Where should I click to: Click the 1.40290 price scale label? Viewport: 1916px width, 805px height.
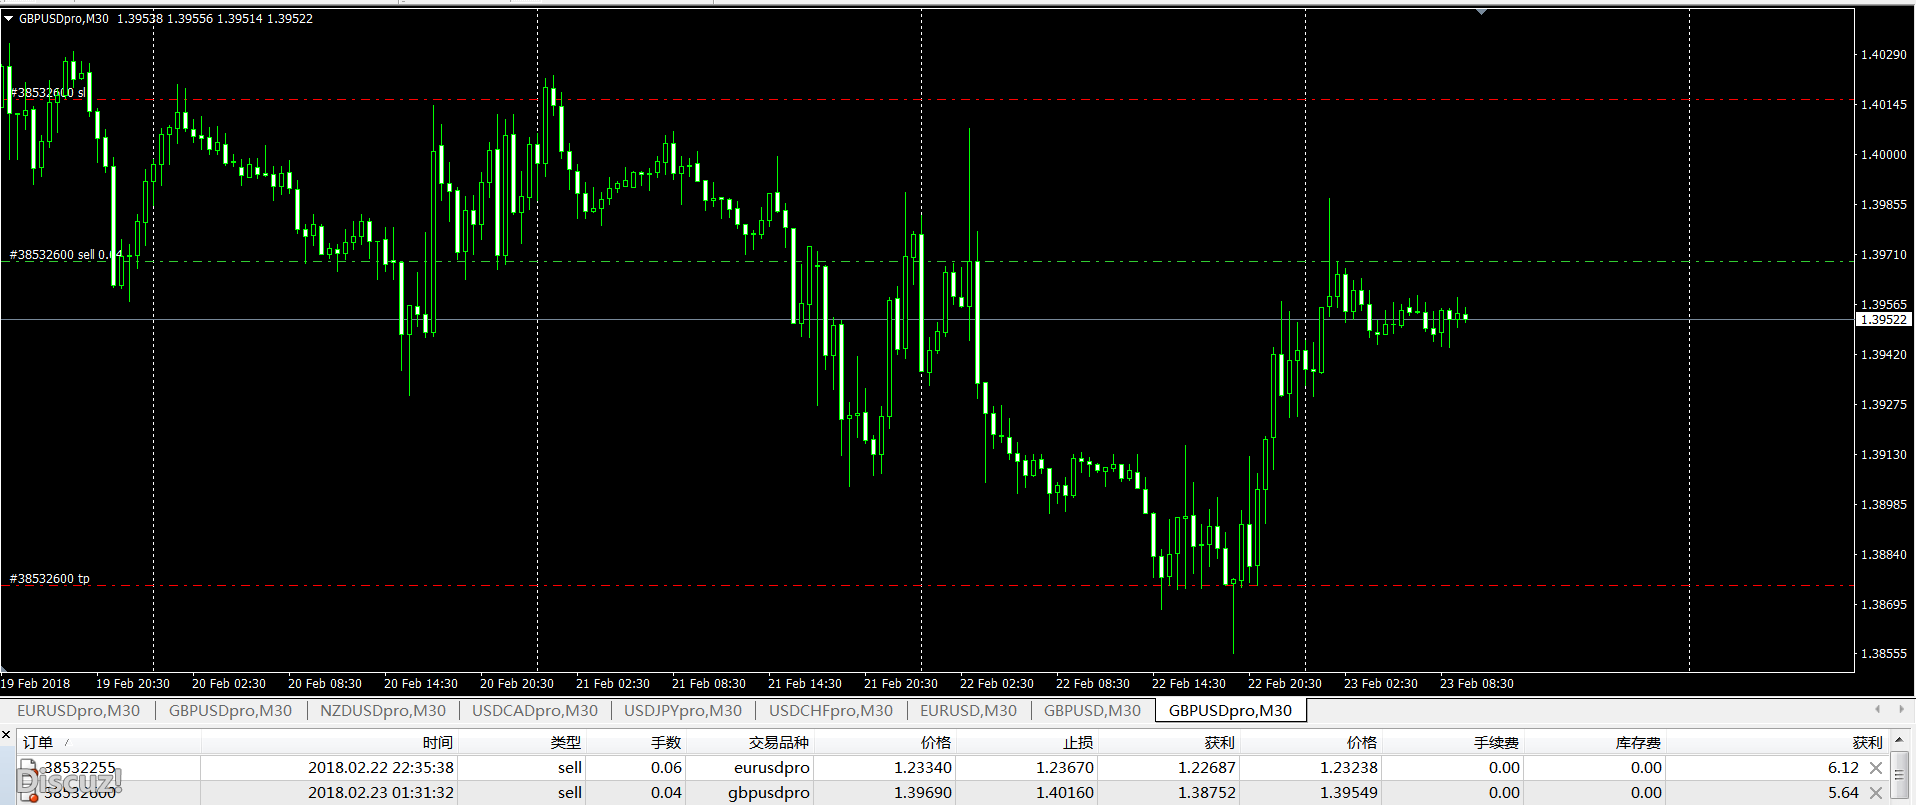pos(1884,55)
